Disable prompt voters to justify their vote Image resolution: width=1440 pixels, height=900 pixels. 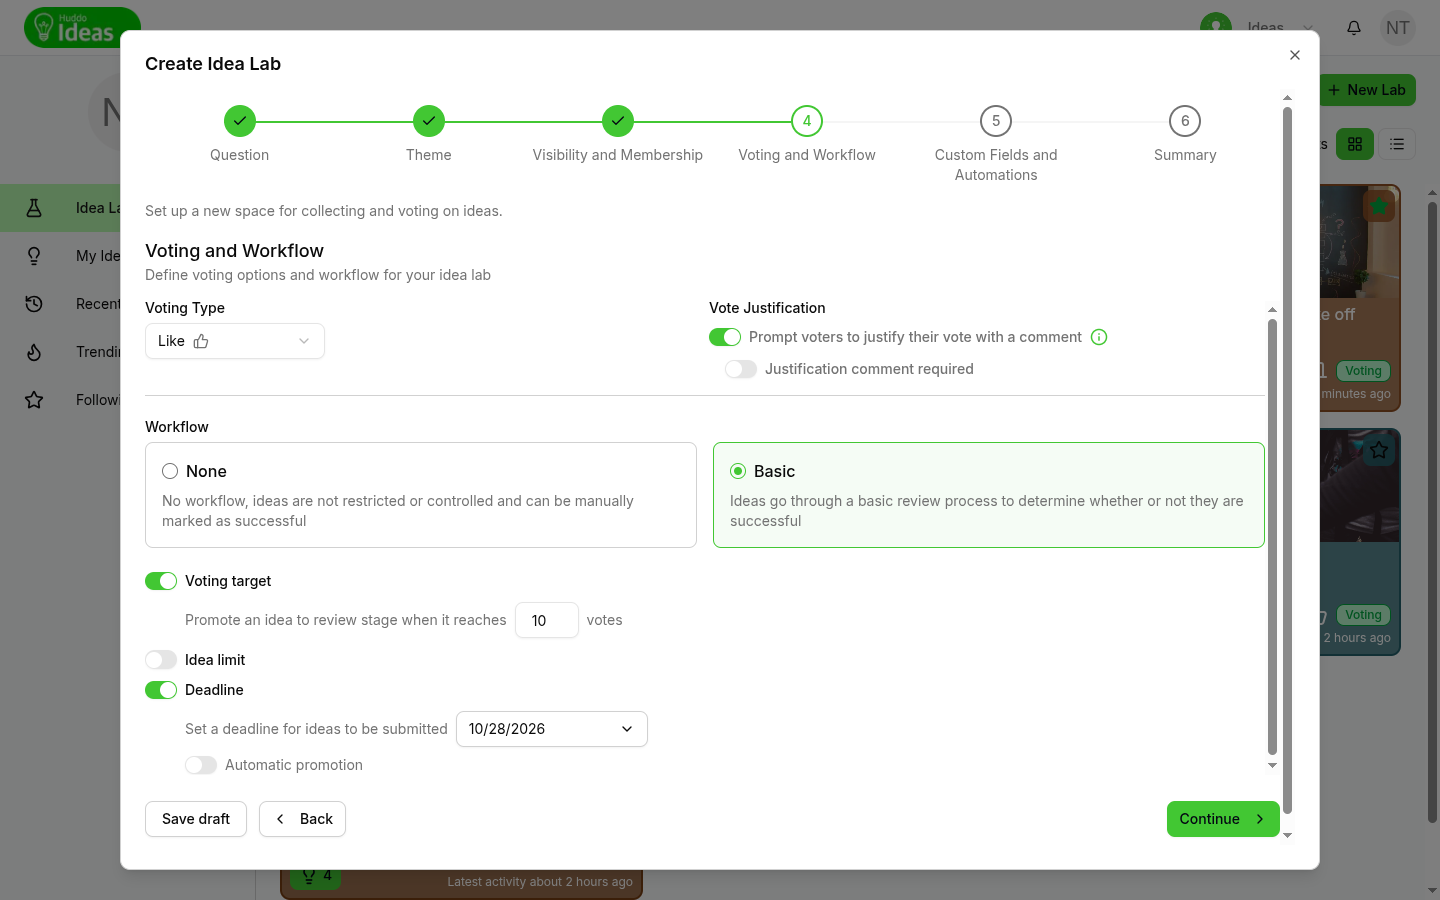pyautogui.click(x=725, y=337)
